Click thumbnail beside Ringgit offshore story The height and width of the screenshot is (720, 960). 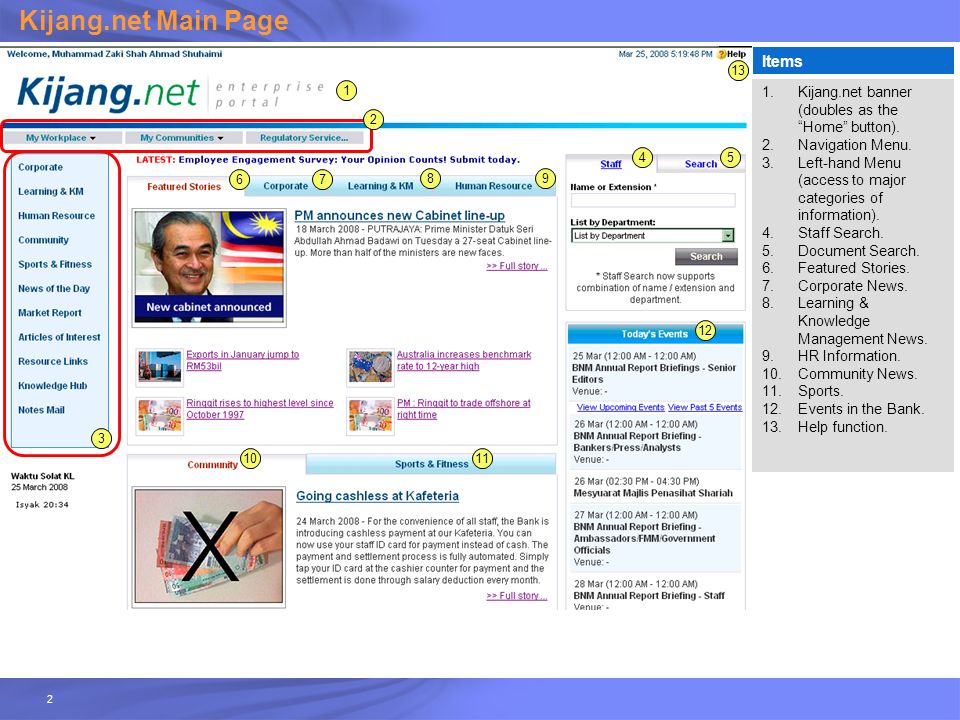coord(370,416)
